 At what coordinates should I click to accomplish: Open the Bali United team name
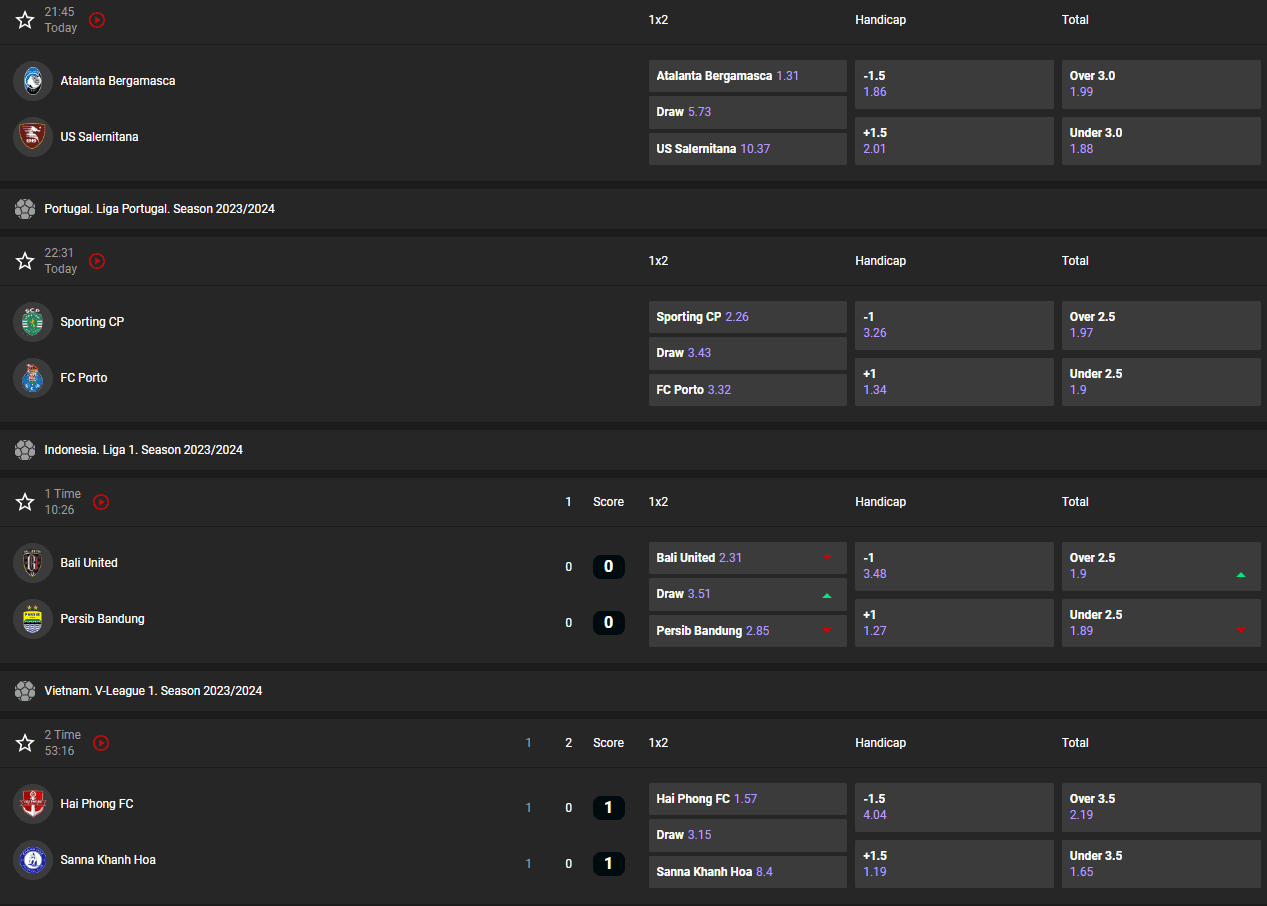(89, 563)
